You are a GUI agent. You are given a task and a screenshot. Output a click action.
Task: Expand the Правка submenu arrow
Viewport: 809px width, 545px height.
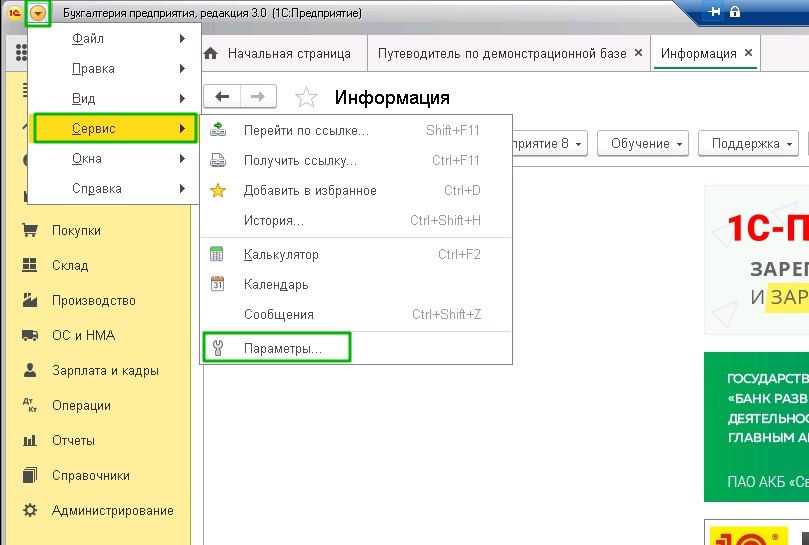[182, 69]
